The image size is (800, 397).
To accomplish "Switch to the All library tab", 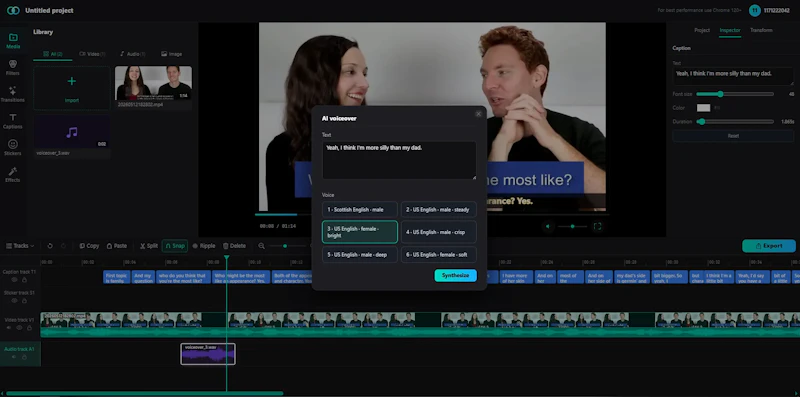I will coord(53,54).
